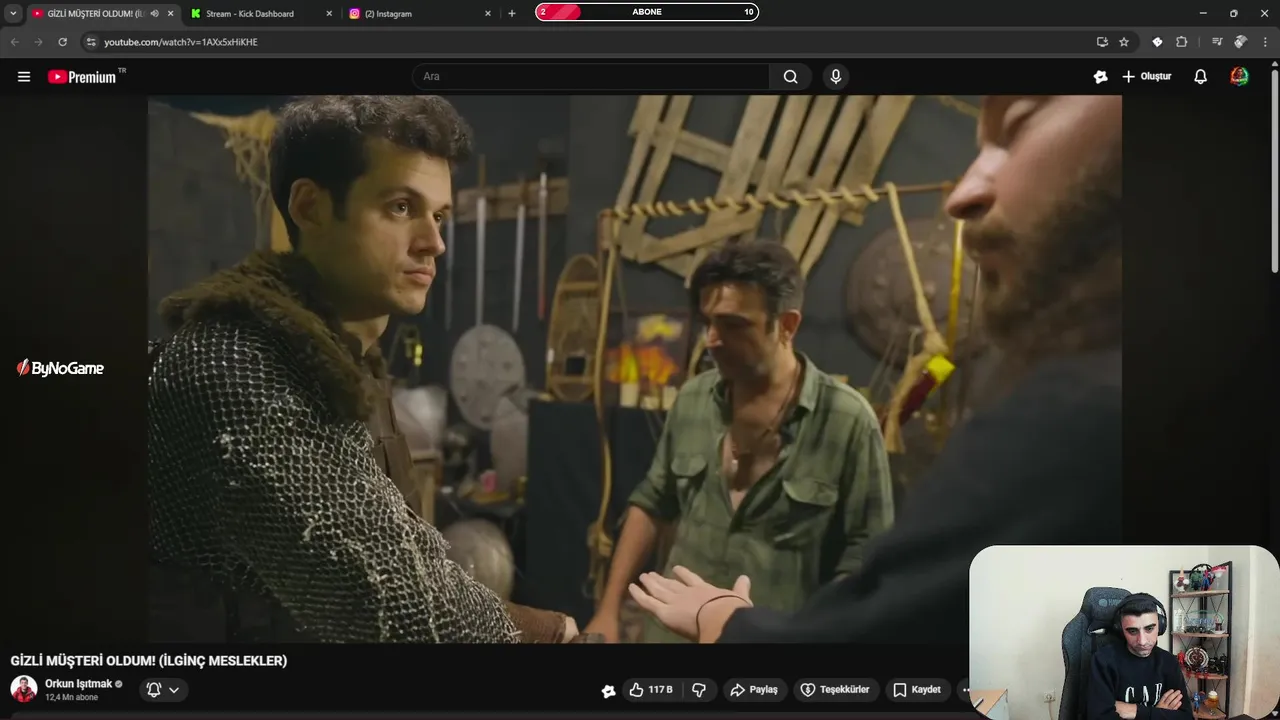Share the video using Paylaş
The image size is (1280, 720).
click(x=754, y=690)
